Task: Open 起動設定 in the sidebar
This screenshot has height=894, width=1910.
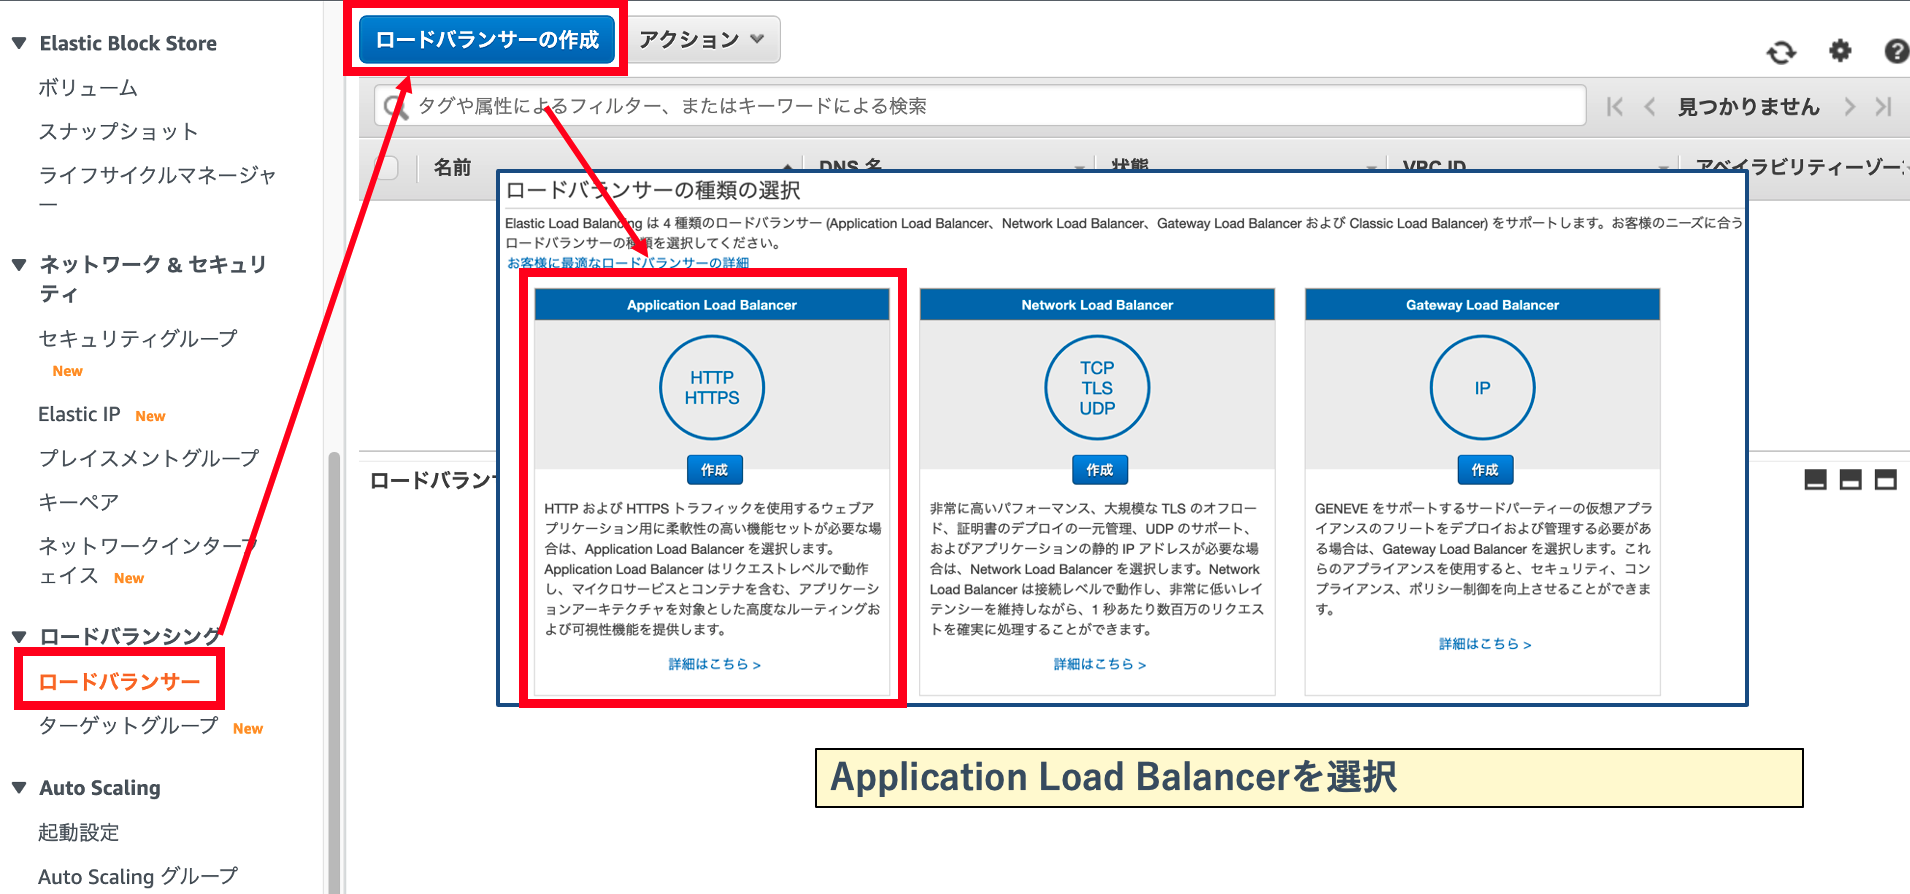Action: coord(78,832)
